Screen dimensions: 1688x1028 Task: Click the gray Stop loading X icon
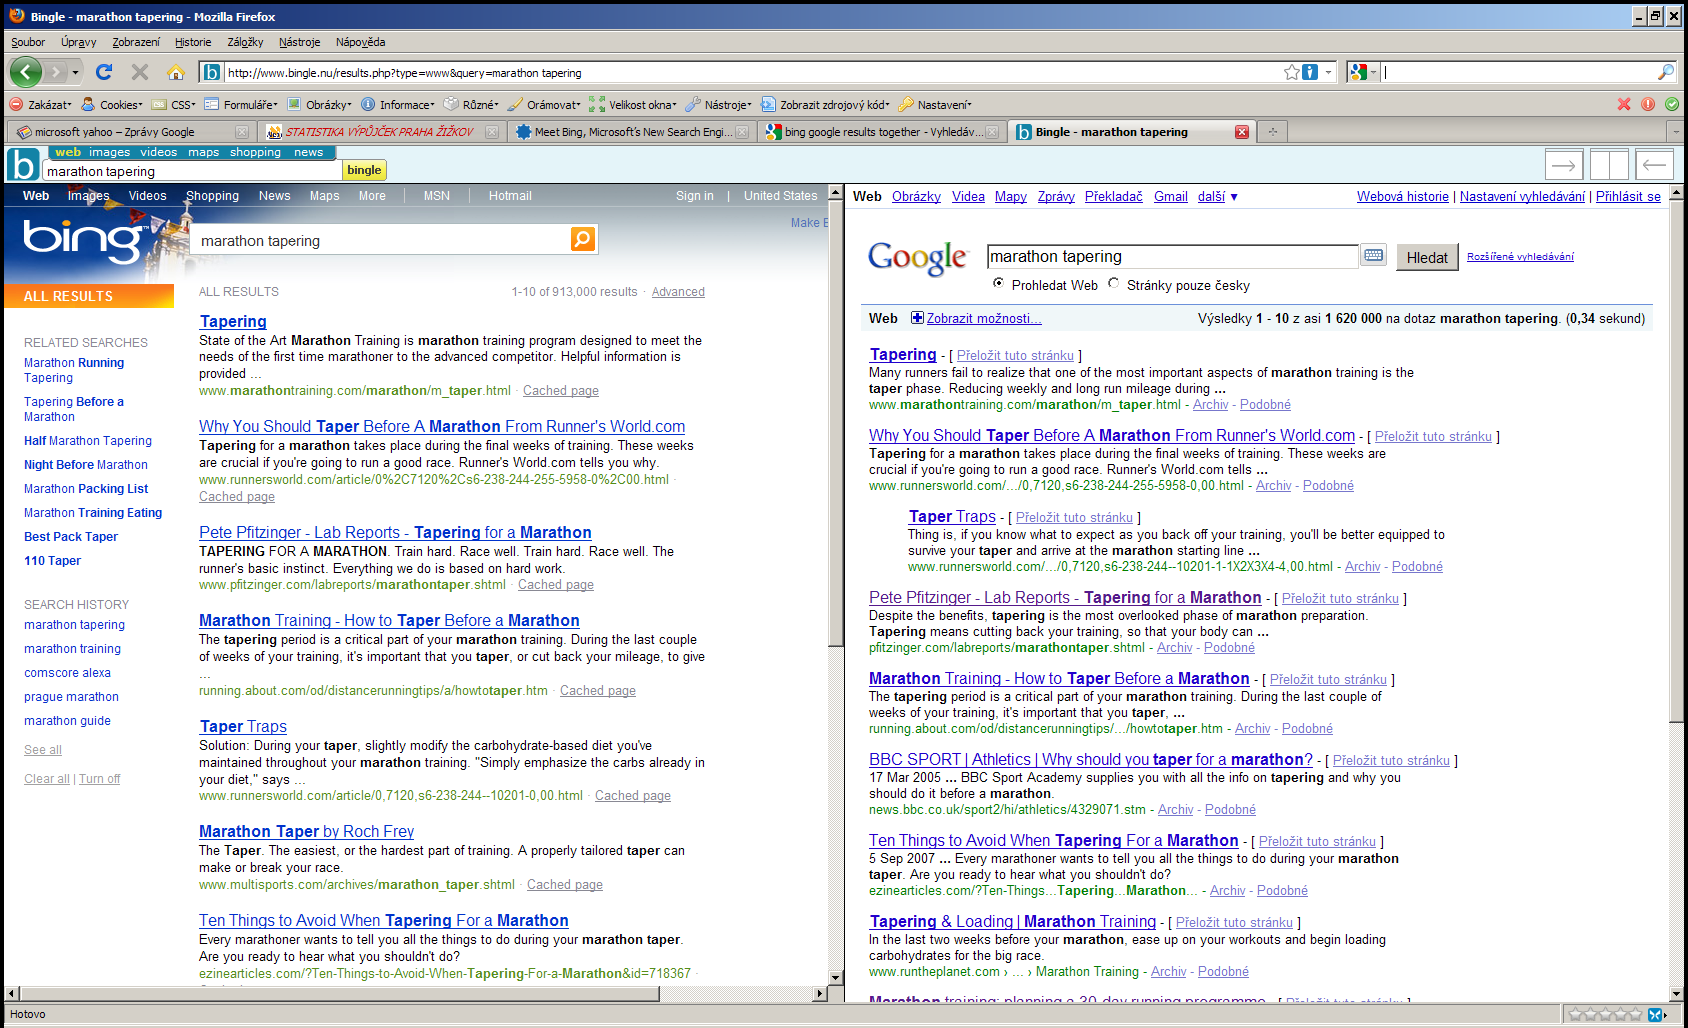click(140, 72)
